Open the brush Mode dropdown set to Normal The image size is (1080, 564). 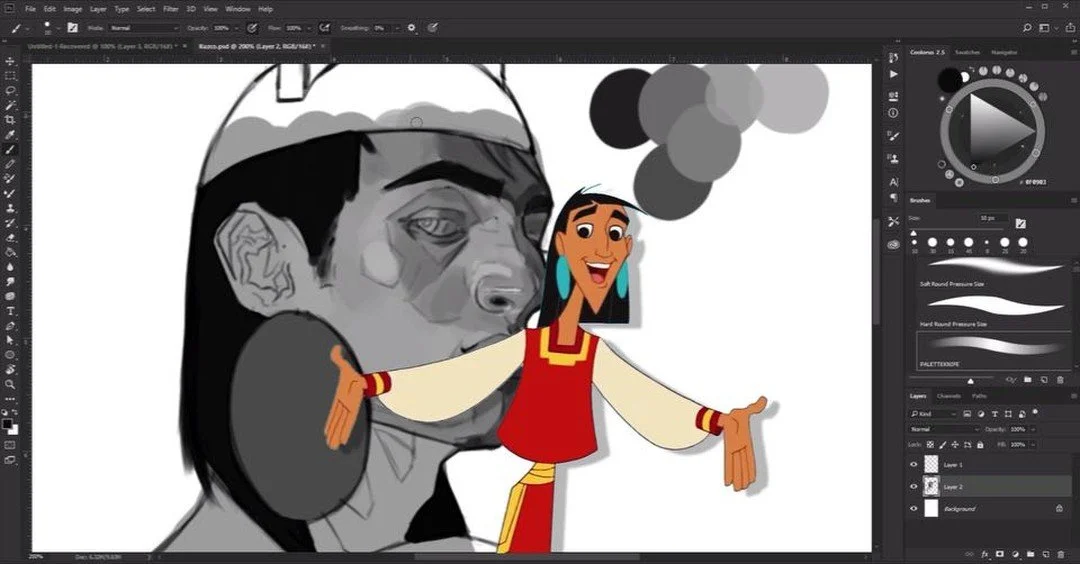(x=144, y=28)
